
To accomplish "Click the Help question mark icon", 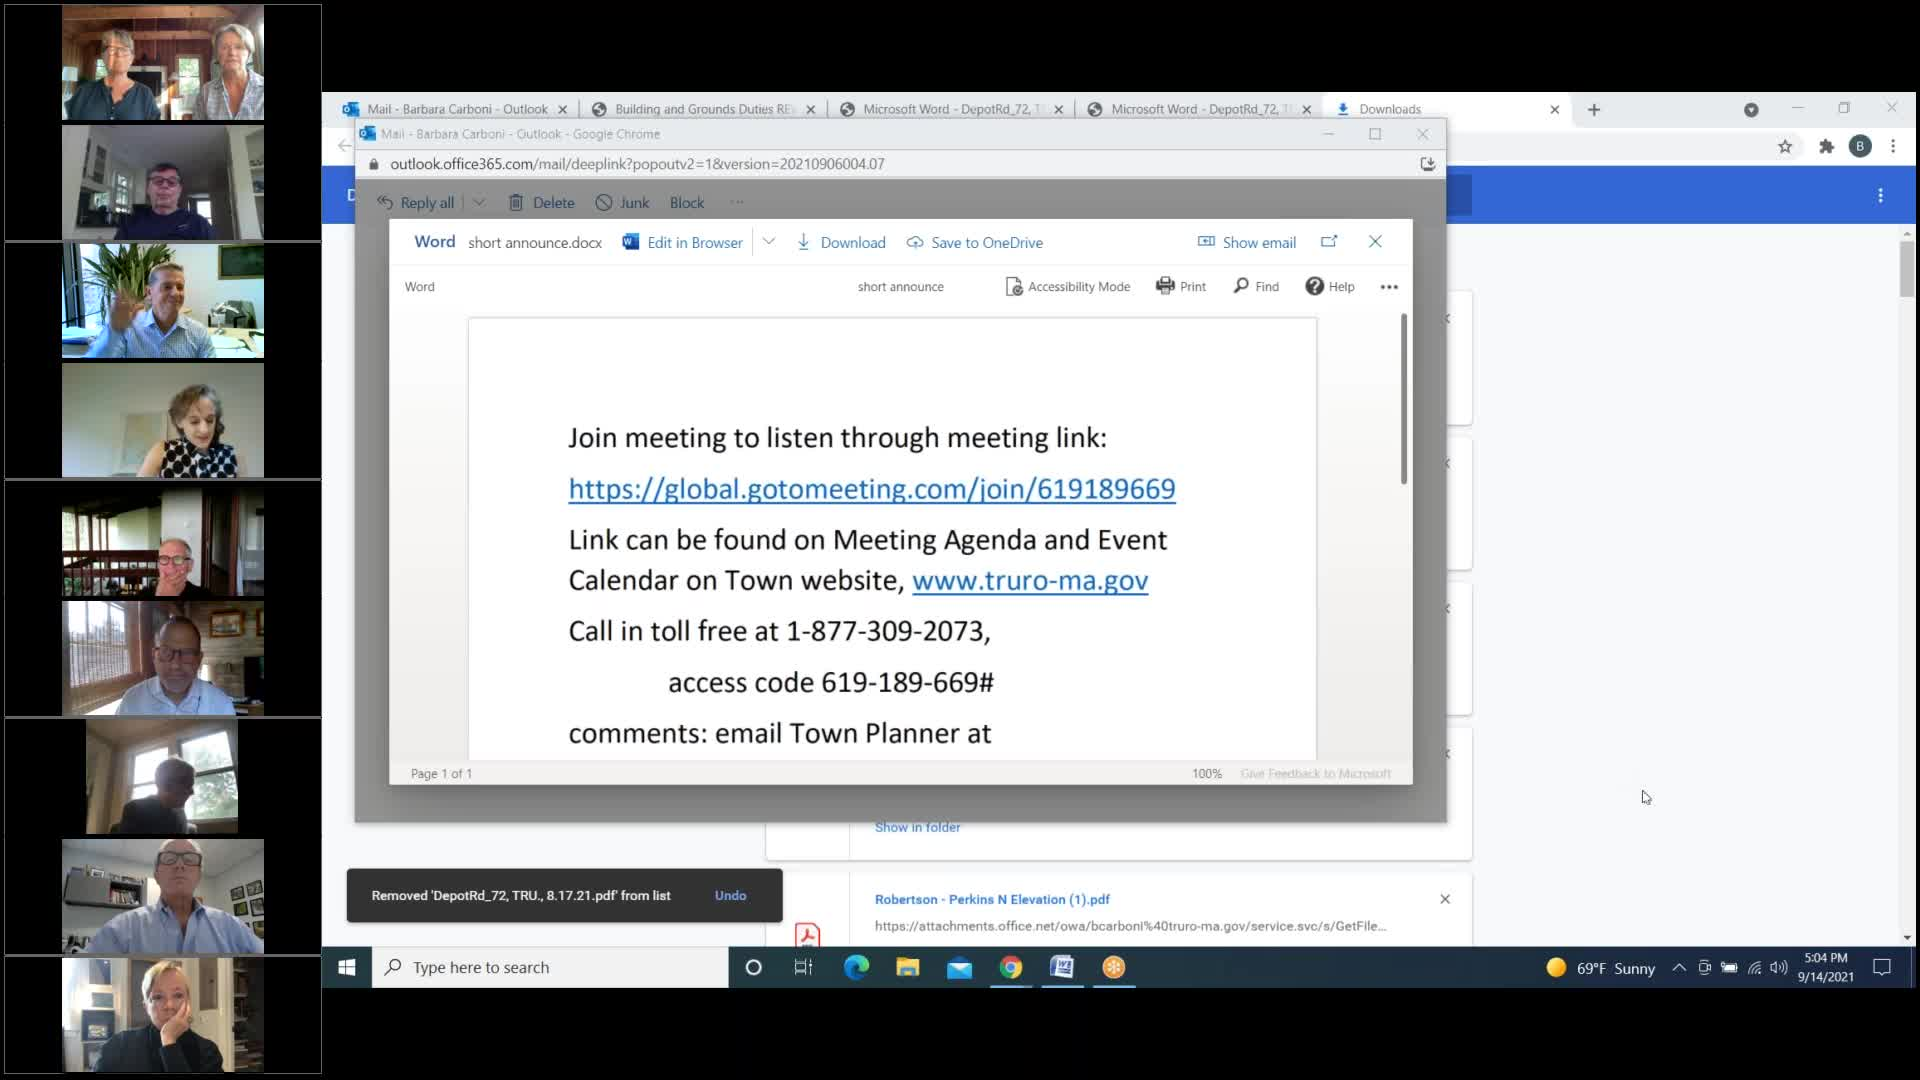I will [1314, 286].
